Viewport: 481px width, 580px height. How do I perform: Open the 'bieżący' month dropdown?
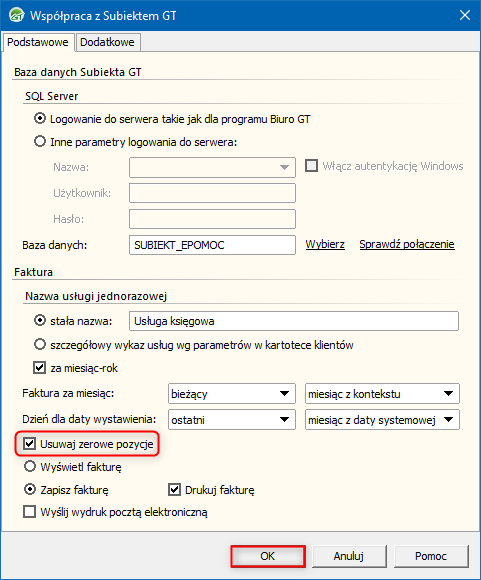[232, 394]
